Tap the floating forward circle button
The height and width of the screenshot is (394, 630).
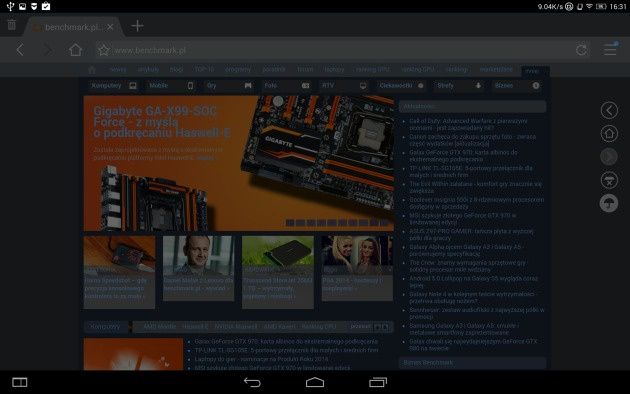point(609,157)
